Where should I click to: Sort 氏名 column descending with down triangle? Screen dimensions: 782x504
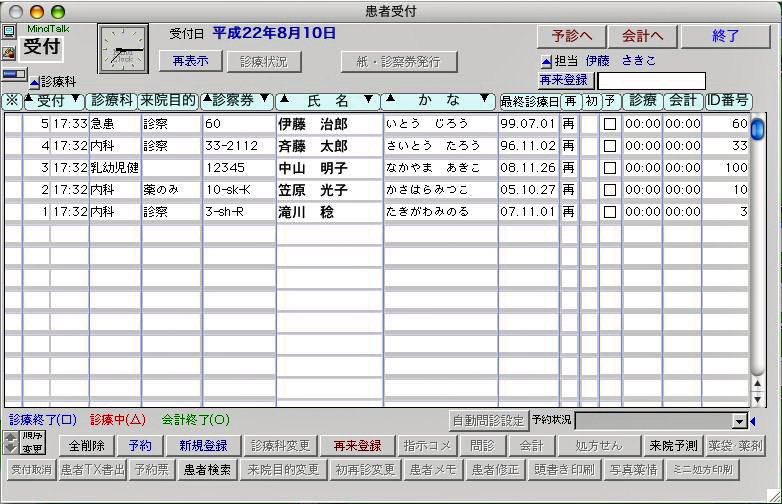tap(369, 99)
